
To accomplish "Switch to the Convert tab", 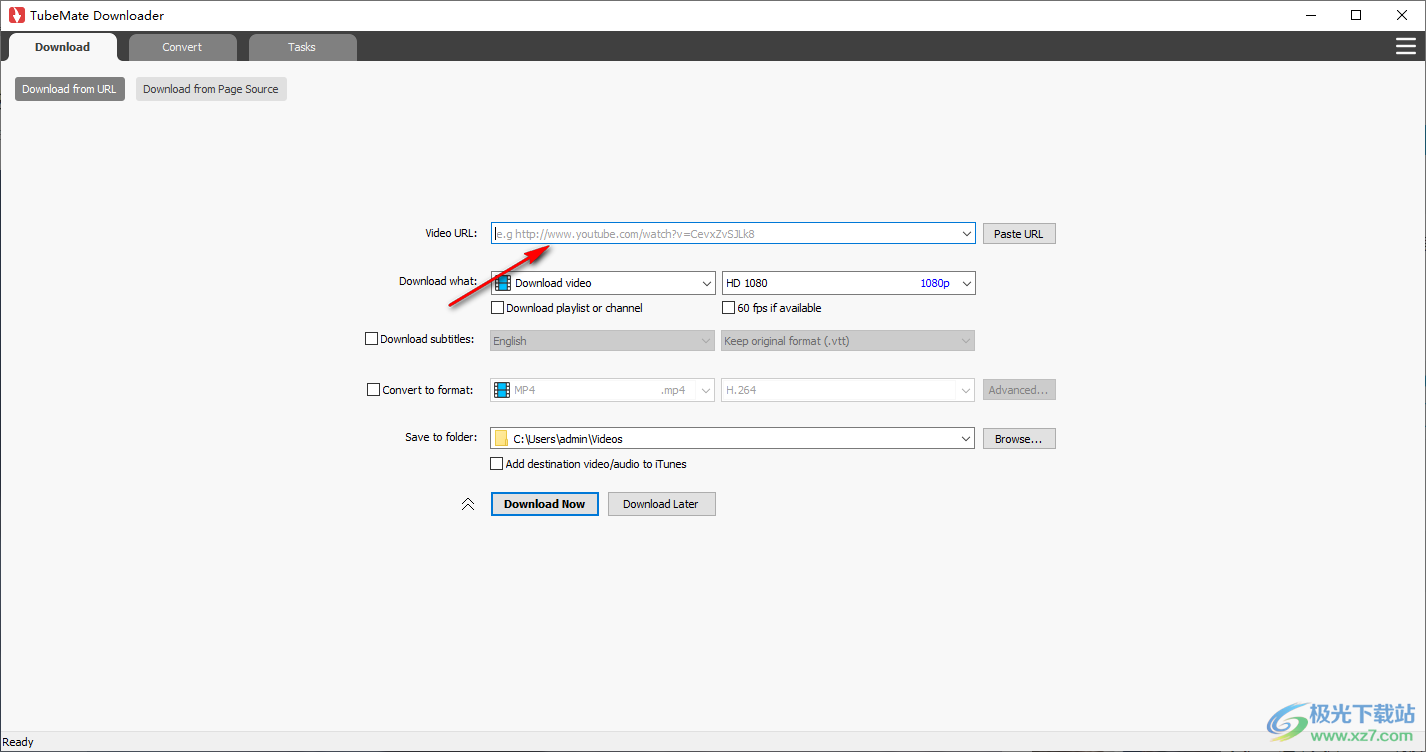I will pyautogui.click(x=182, y=47).
